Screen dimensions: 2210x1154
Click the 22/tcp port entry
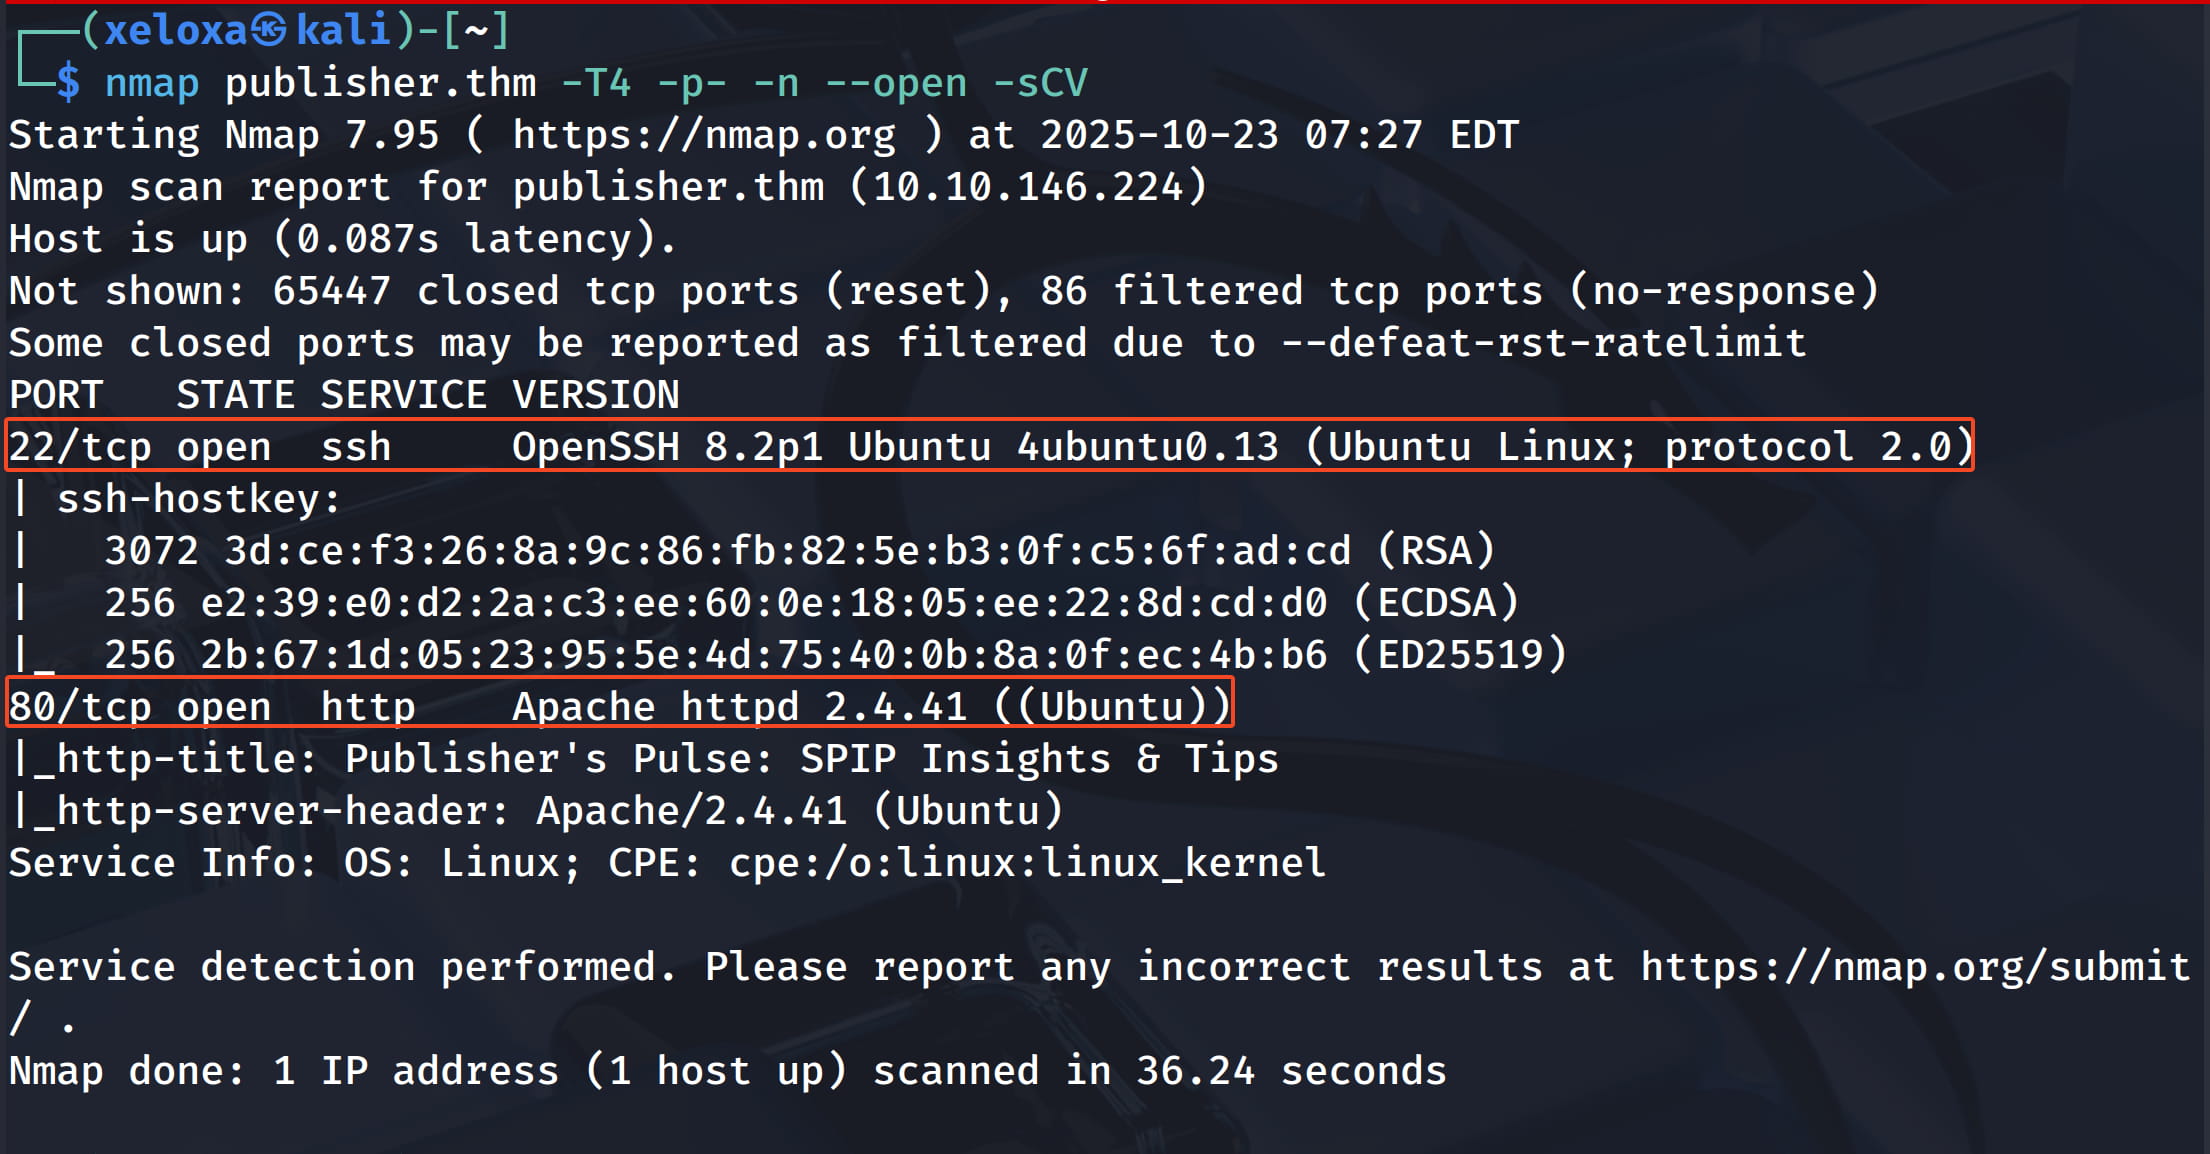(x=80, y=447)
